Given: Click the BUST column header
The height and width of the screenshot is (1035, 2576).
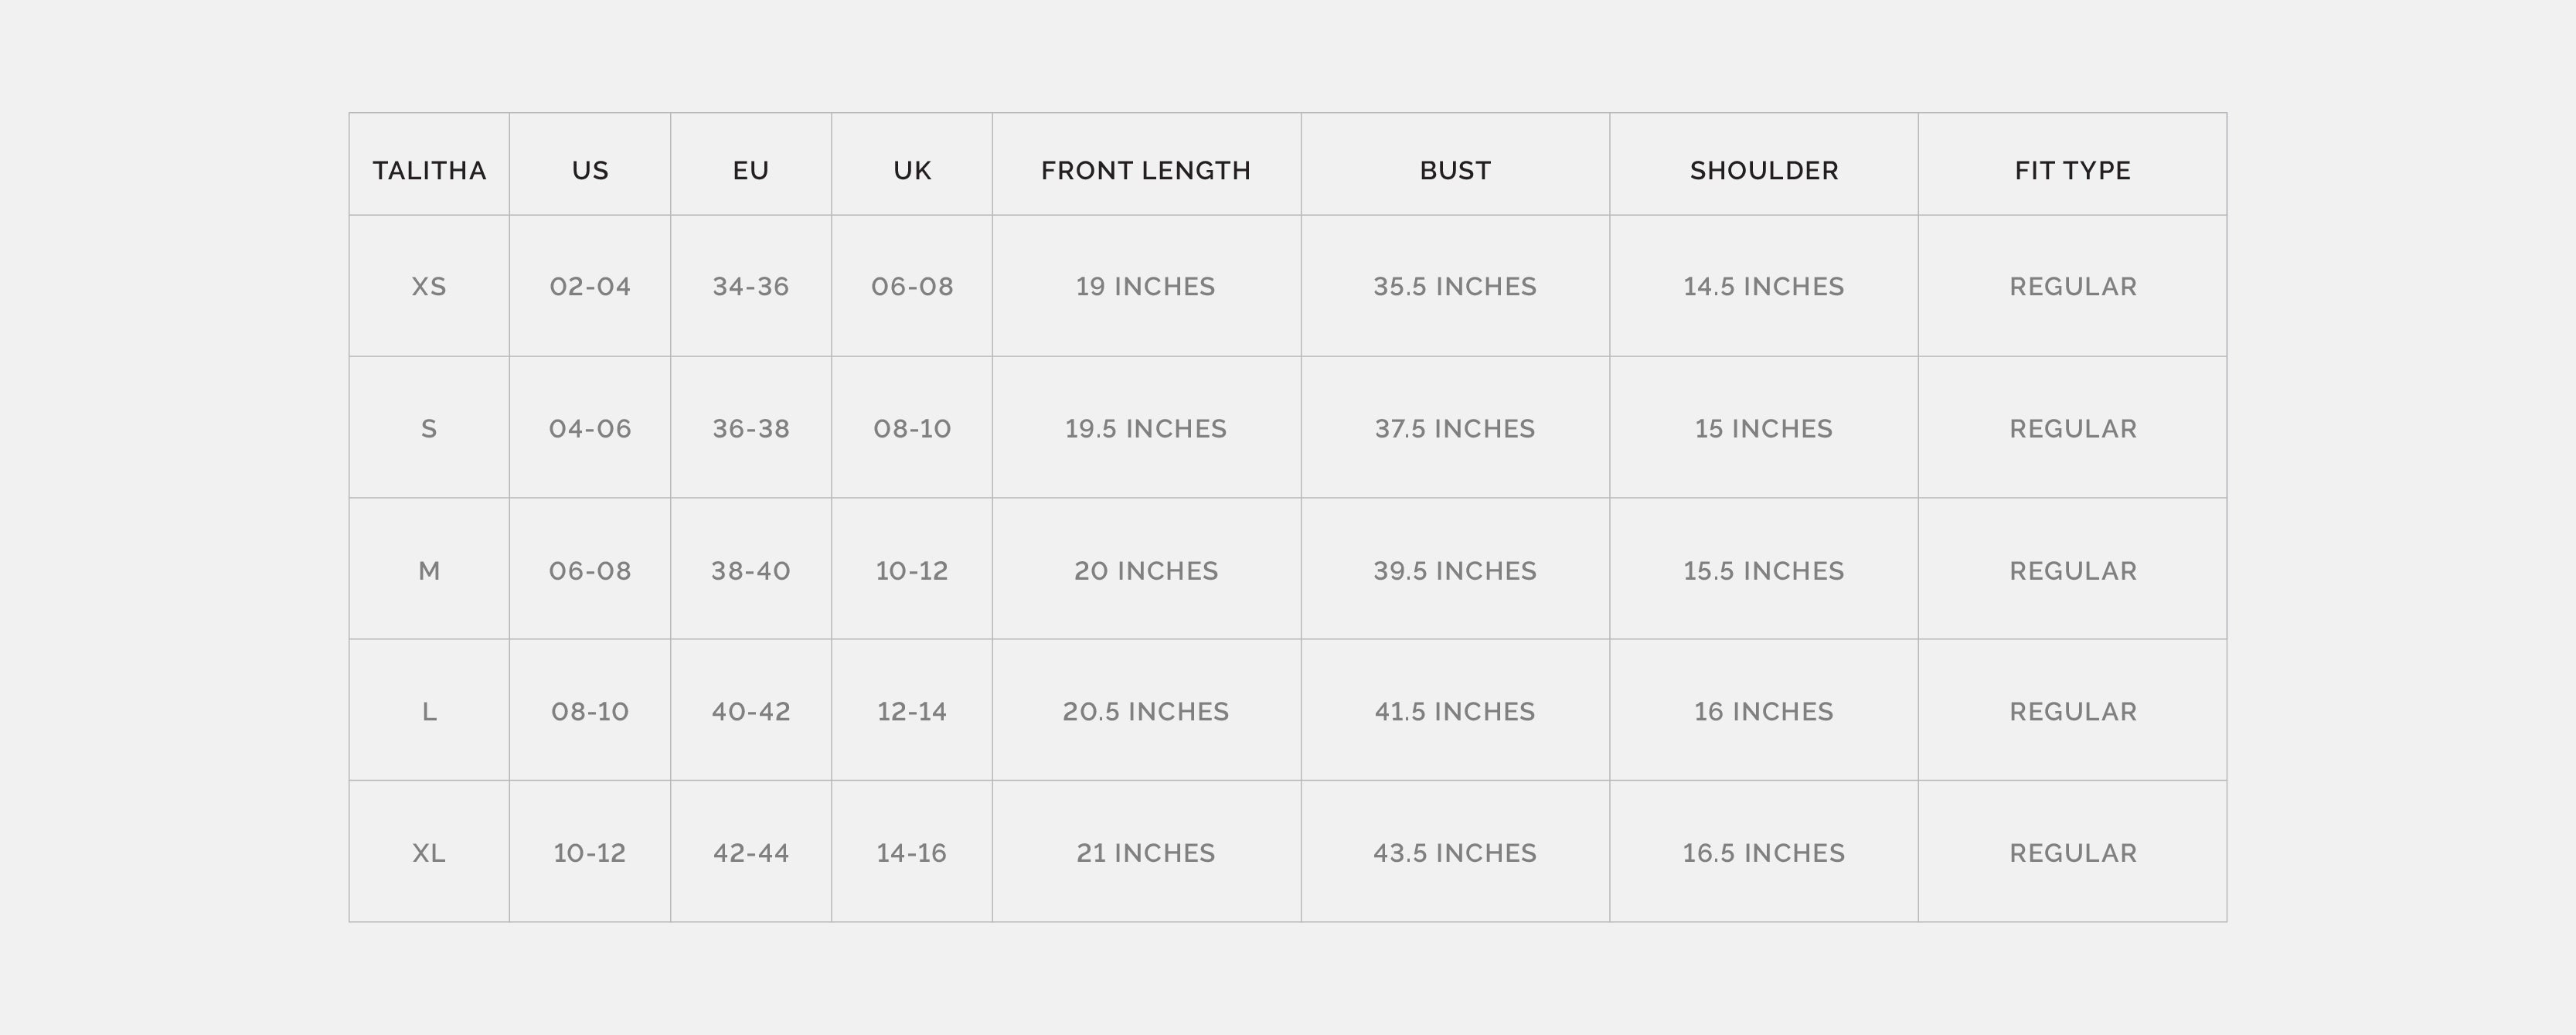Looking at the screenshot, I should [1455, 171].
